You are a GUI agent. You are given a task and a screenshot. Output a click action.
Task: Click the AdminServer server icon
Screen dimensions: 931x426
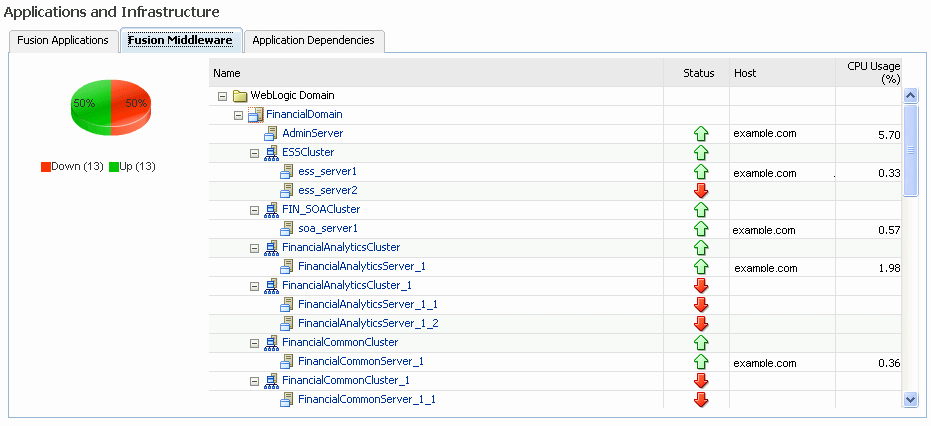click(271, 134)
